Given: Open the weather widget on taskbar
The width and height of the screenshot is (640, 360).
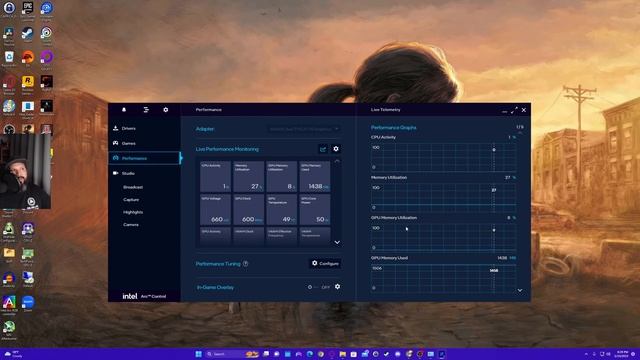Looking at the screenshot, I should (13, 354).
